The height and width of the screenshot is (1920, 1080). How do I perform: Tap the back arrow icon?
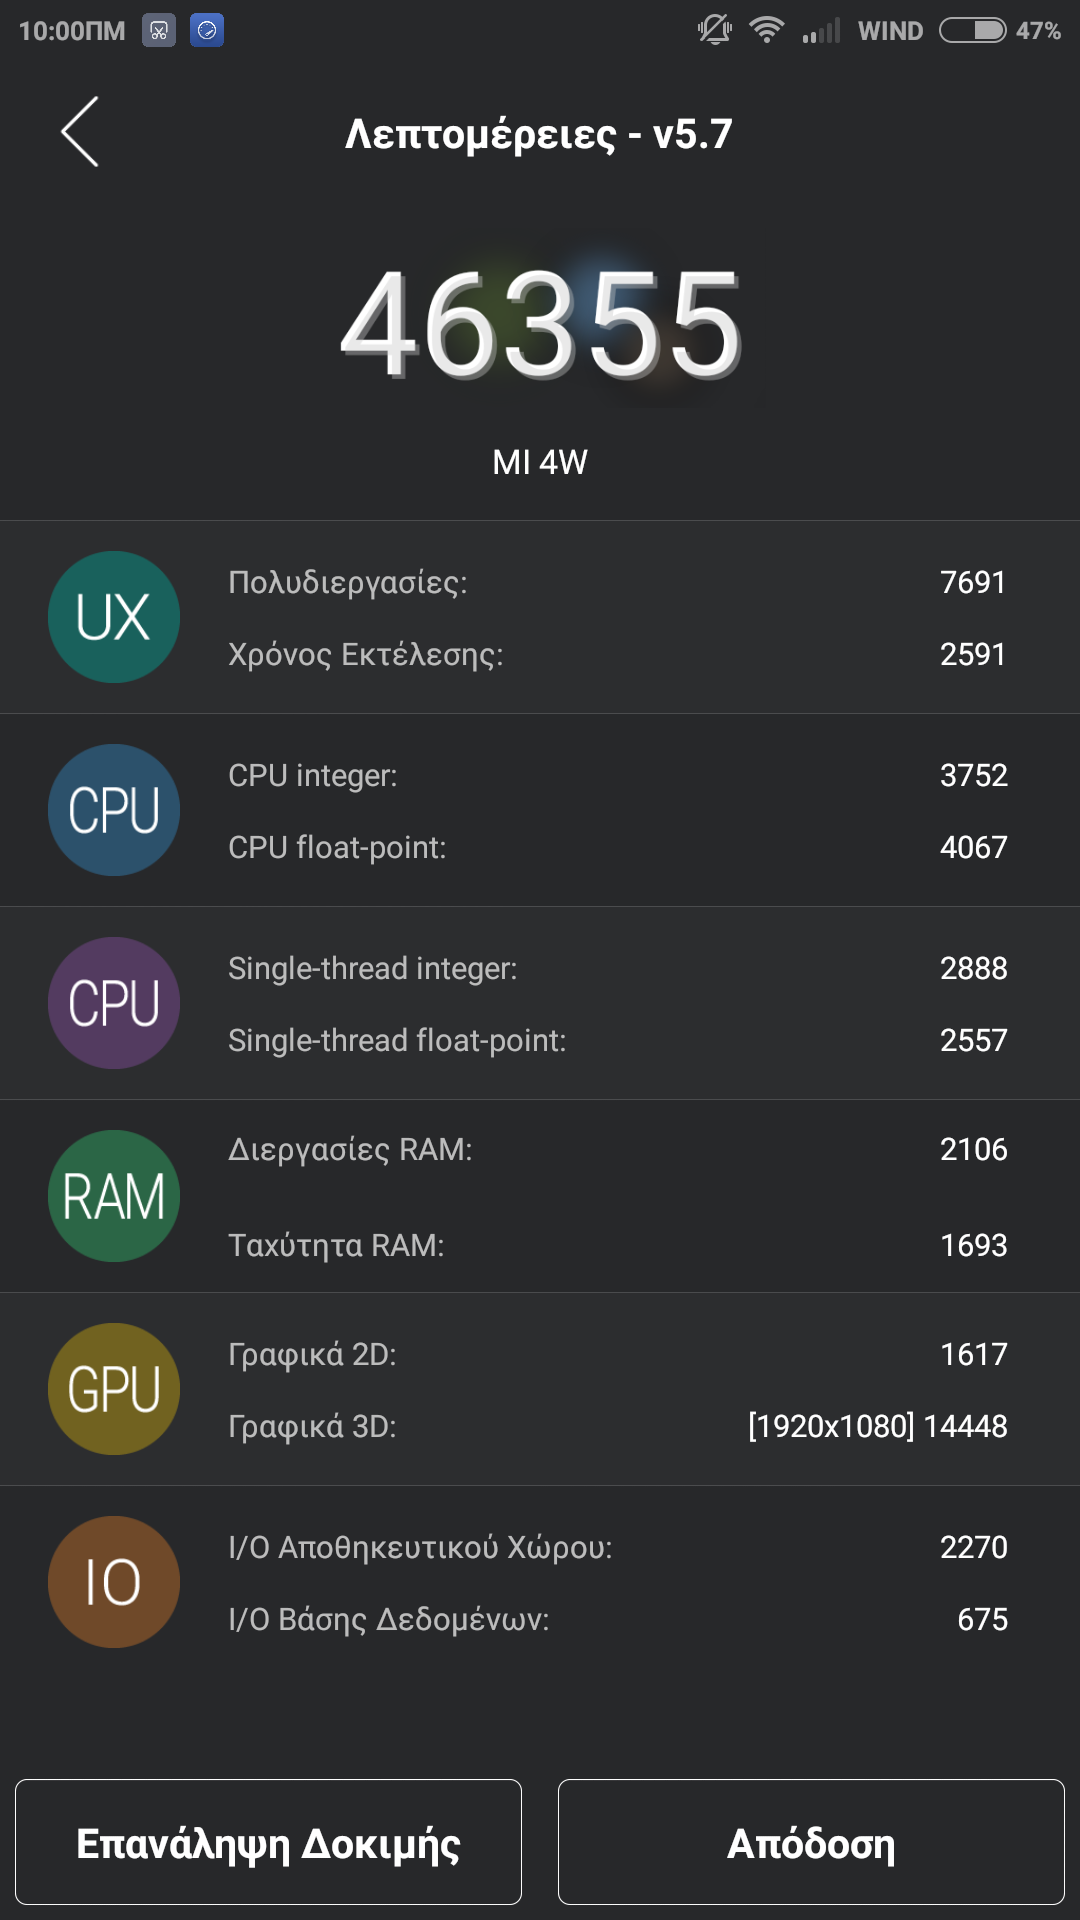(80, 132)
